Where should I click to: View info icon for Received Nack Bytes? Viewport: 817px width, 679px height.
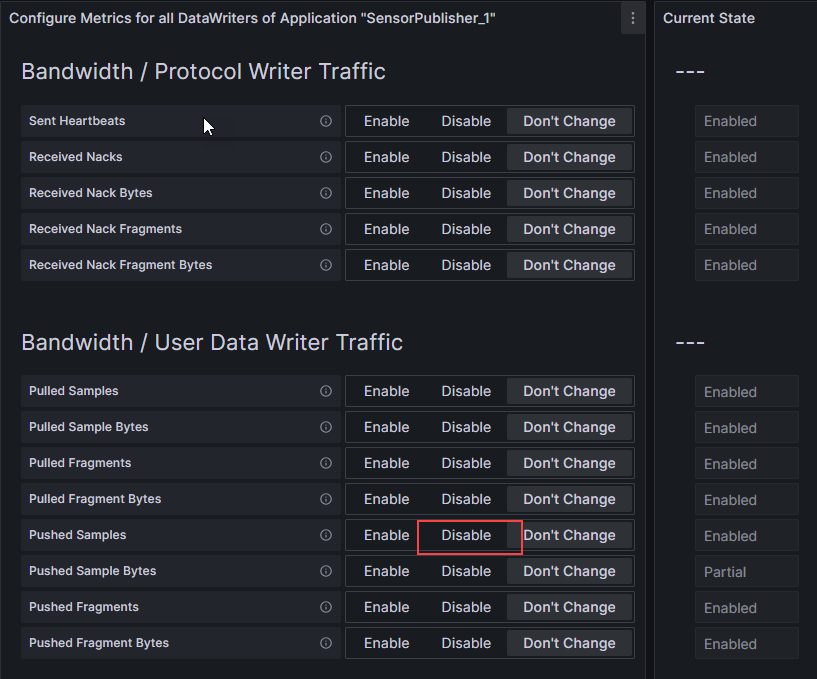[x=325, y=193]
